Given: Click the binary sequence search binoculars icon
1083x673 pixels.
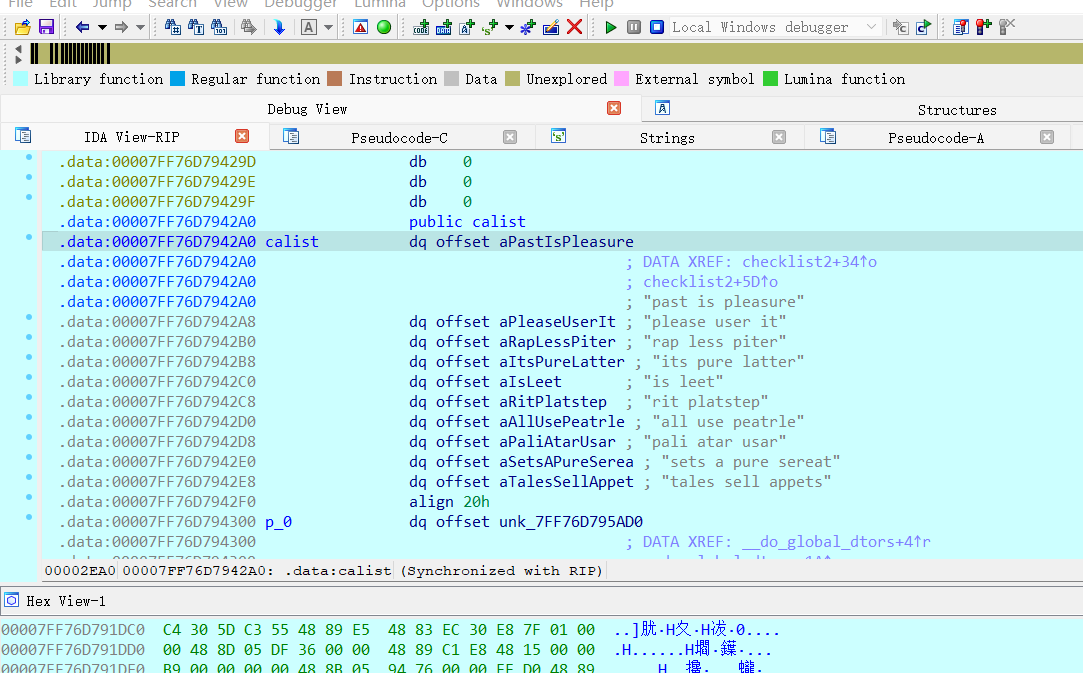Looking at the screenshot, I should [219, 27].
